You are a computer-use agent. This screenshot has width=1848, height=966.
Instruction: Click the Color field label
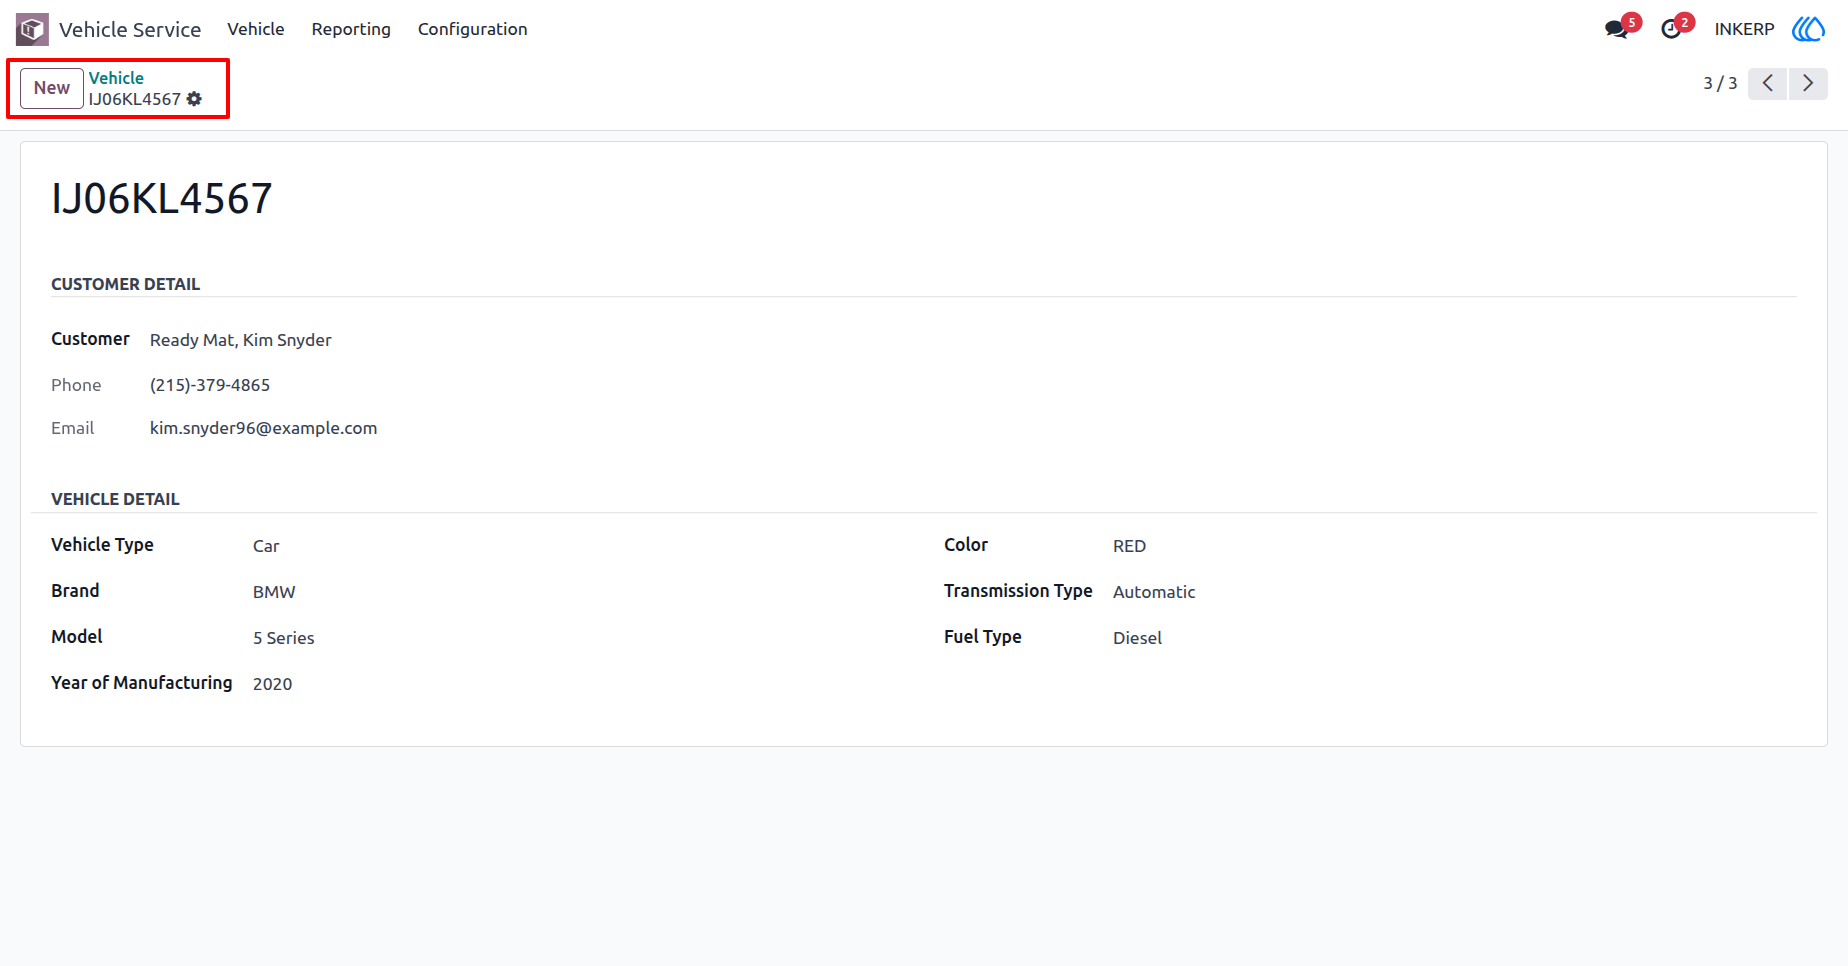point(966,545)
